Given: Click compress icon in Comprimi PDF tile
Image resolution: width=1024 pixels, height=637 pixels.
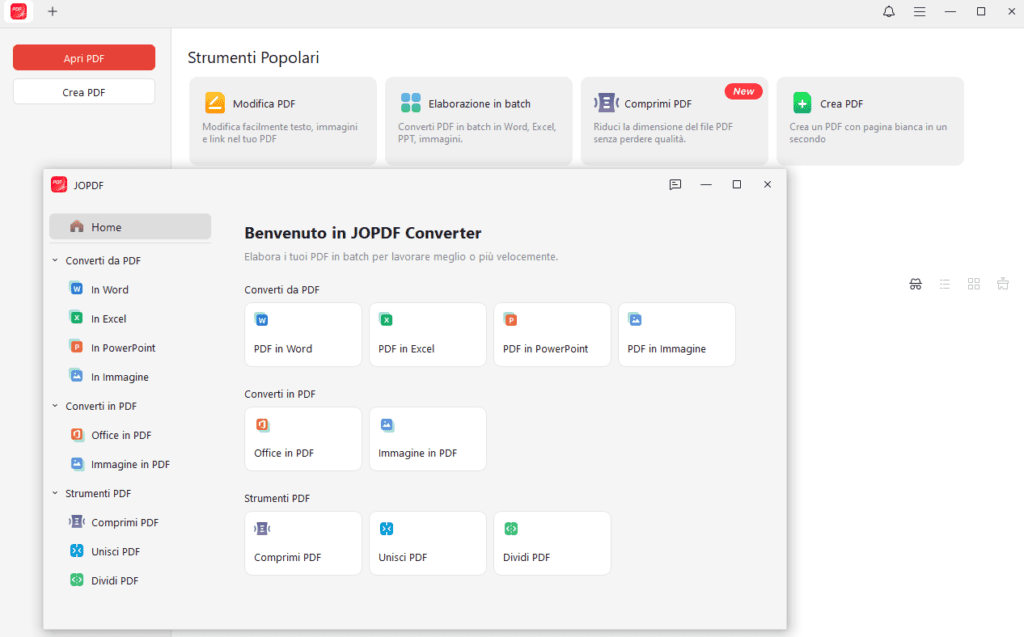Looking at the screenshot, I should tap(262, 529).
